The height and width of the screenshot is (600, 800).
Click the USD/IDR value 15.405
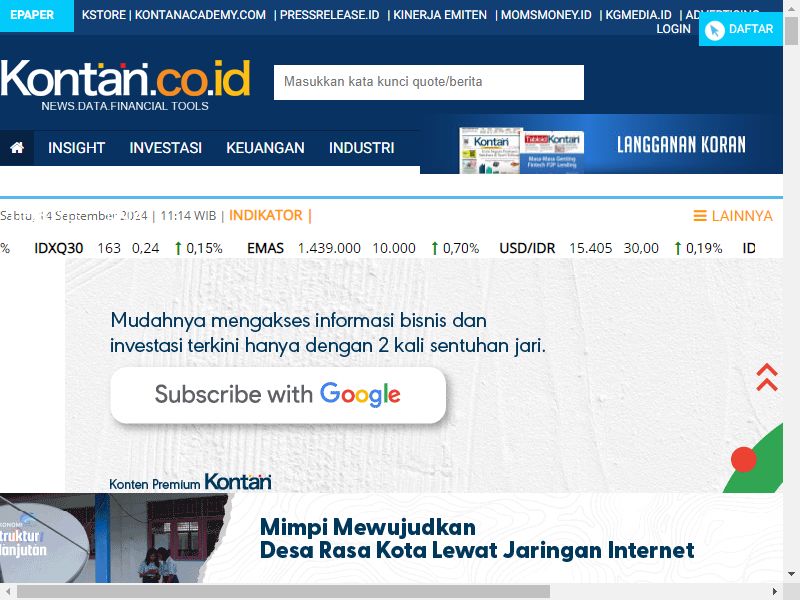point(591,248)
